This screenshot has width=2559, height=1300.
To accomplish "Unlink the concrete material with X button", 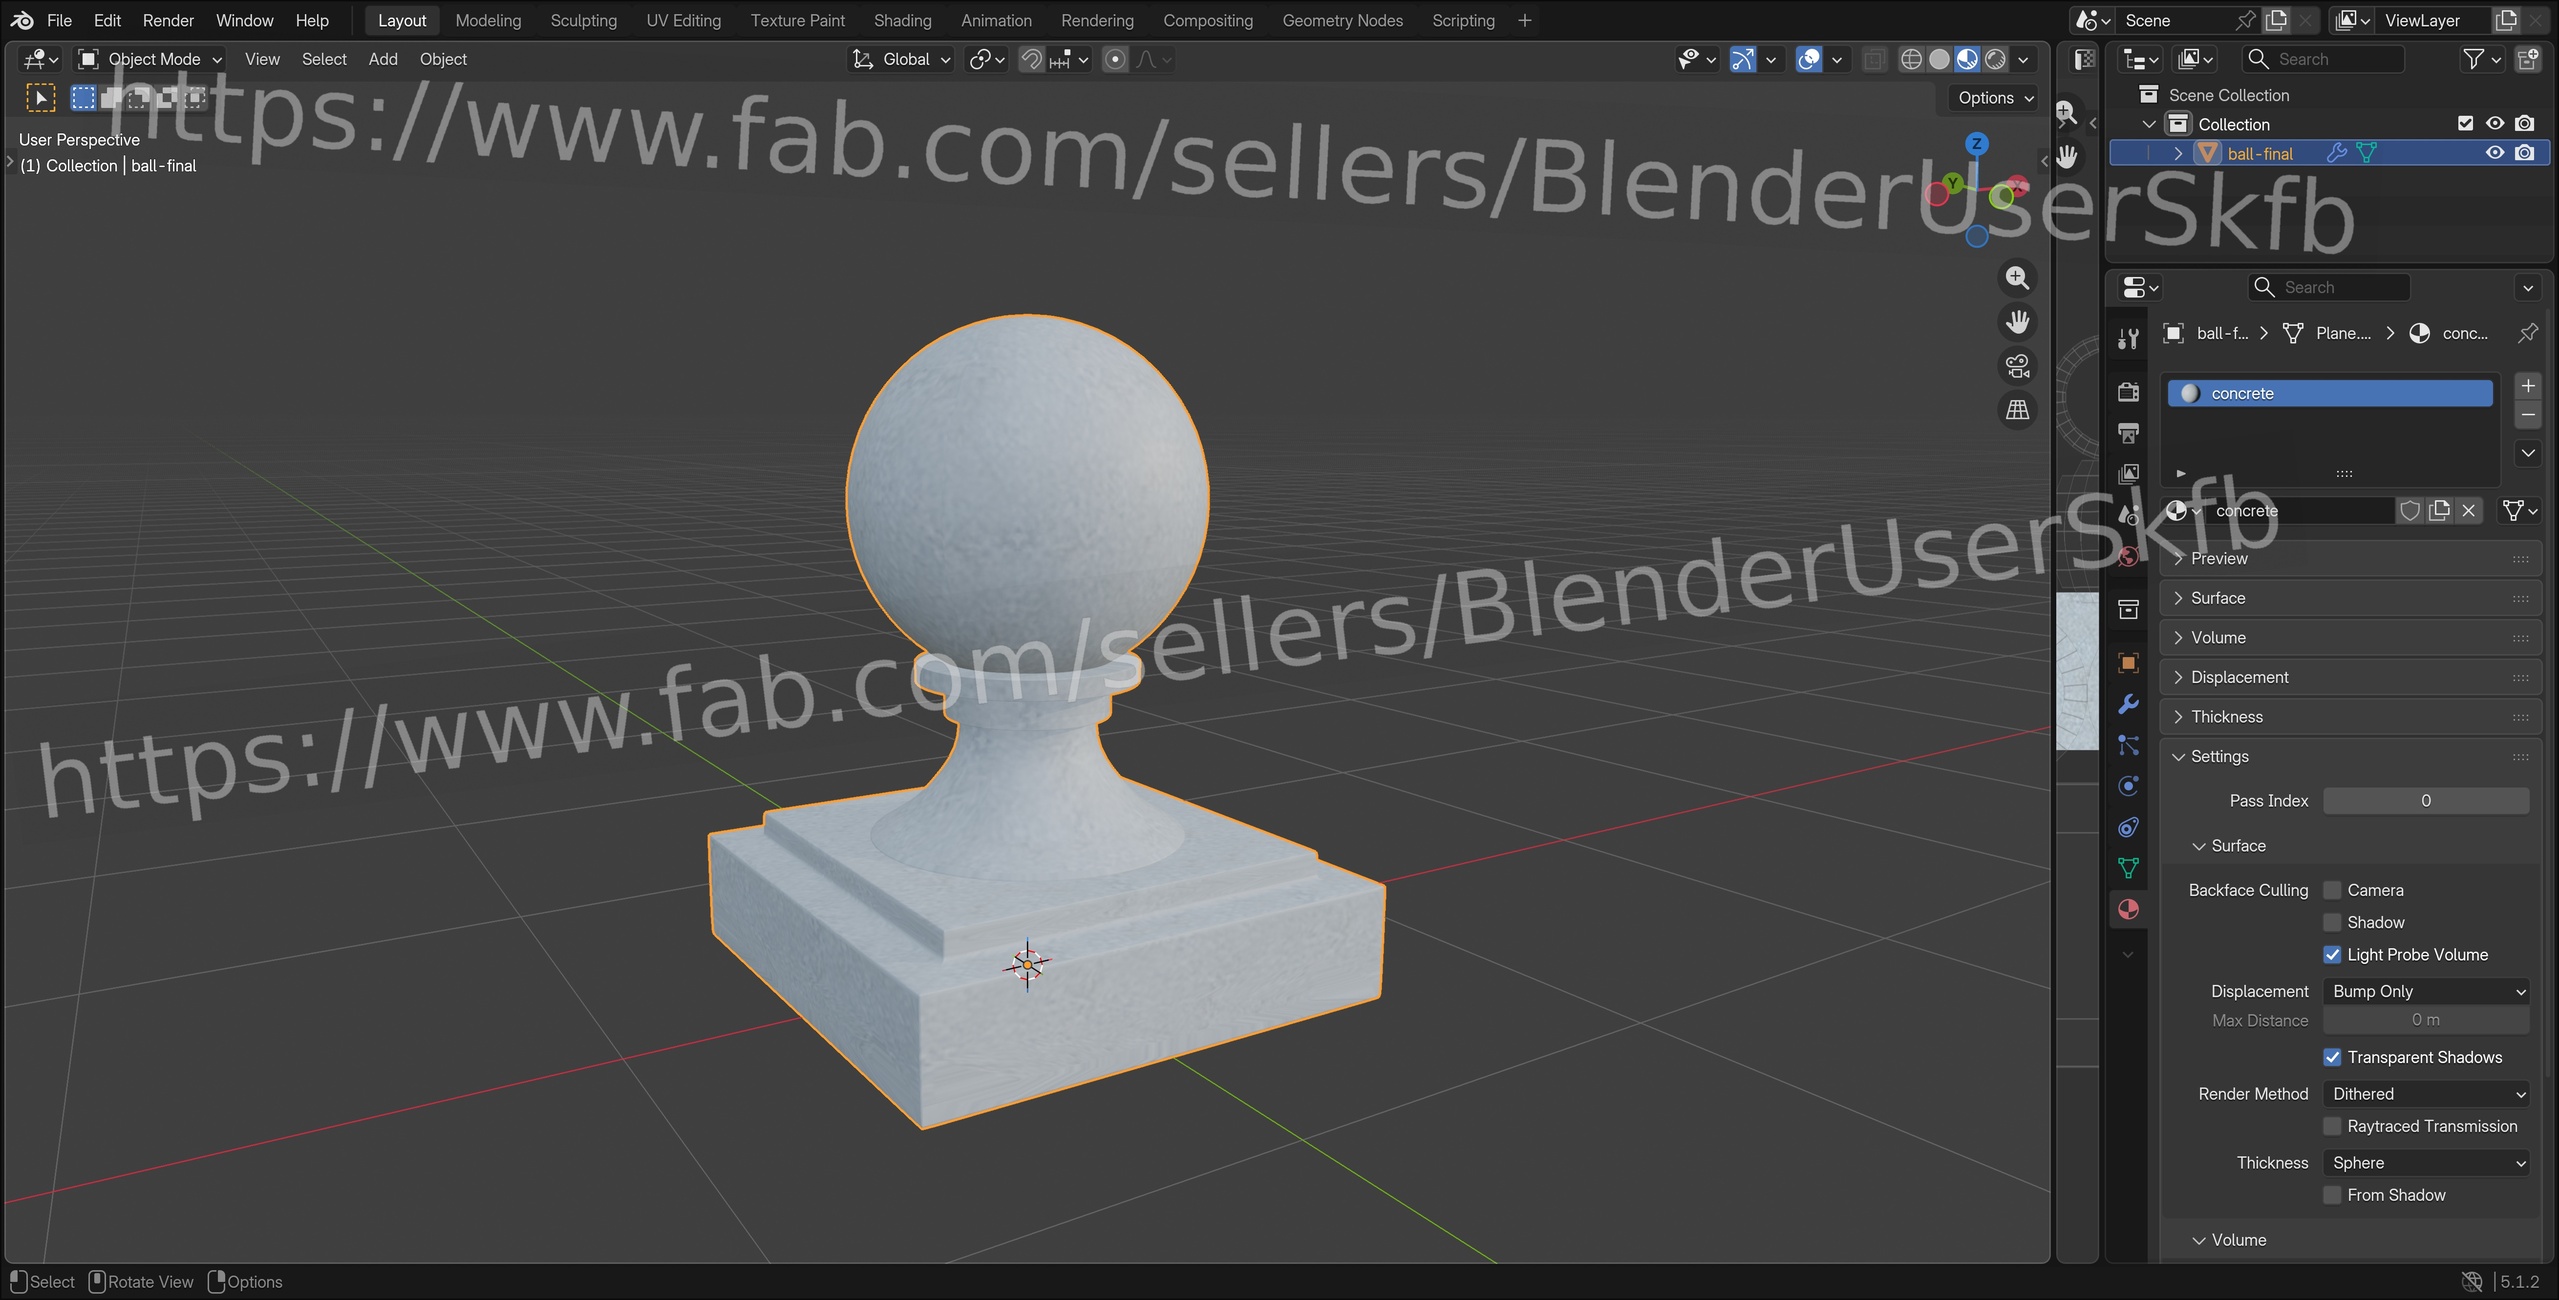I will coord(2469,511).
